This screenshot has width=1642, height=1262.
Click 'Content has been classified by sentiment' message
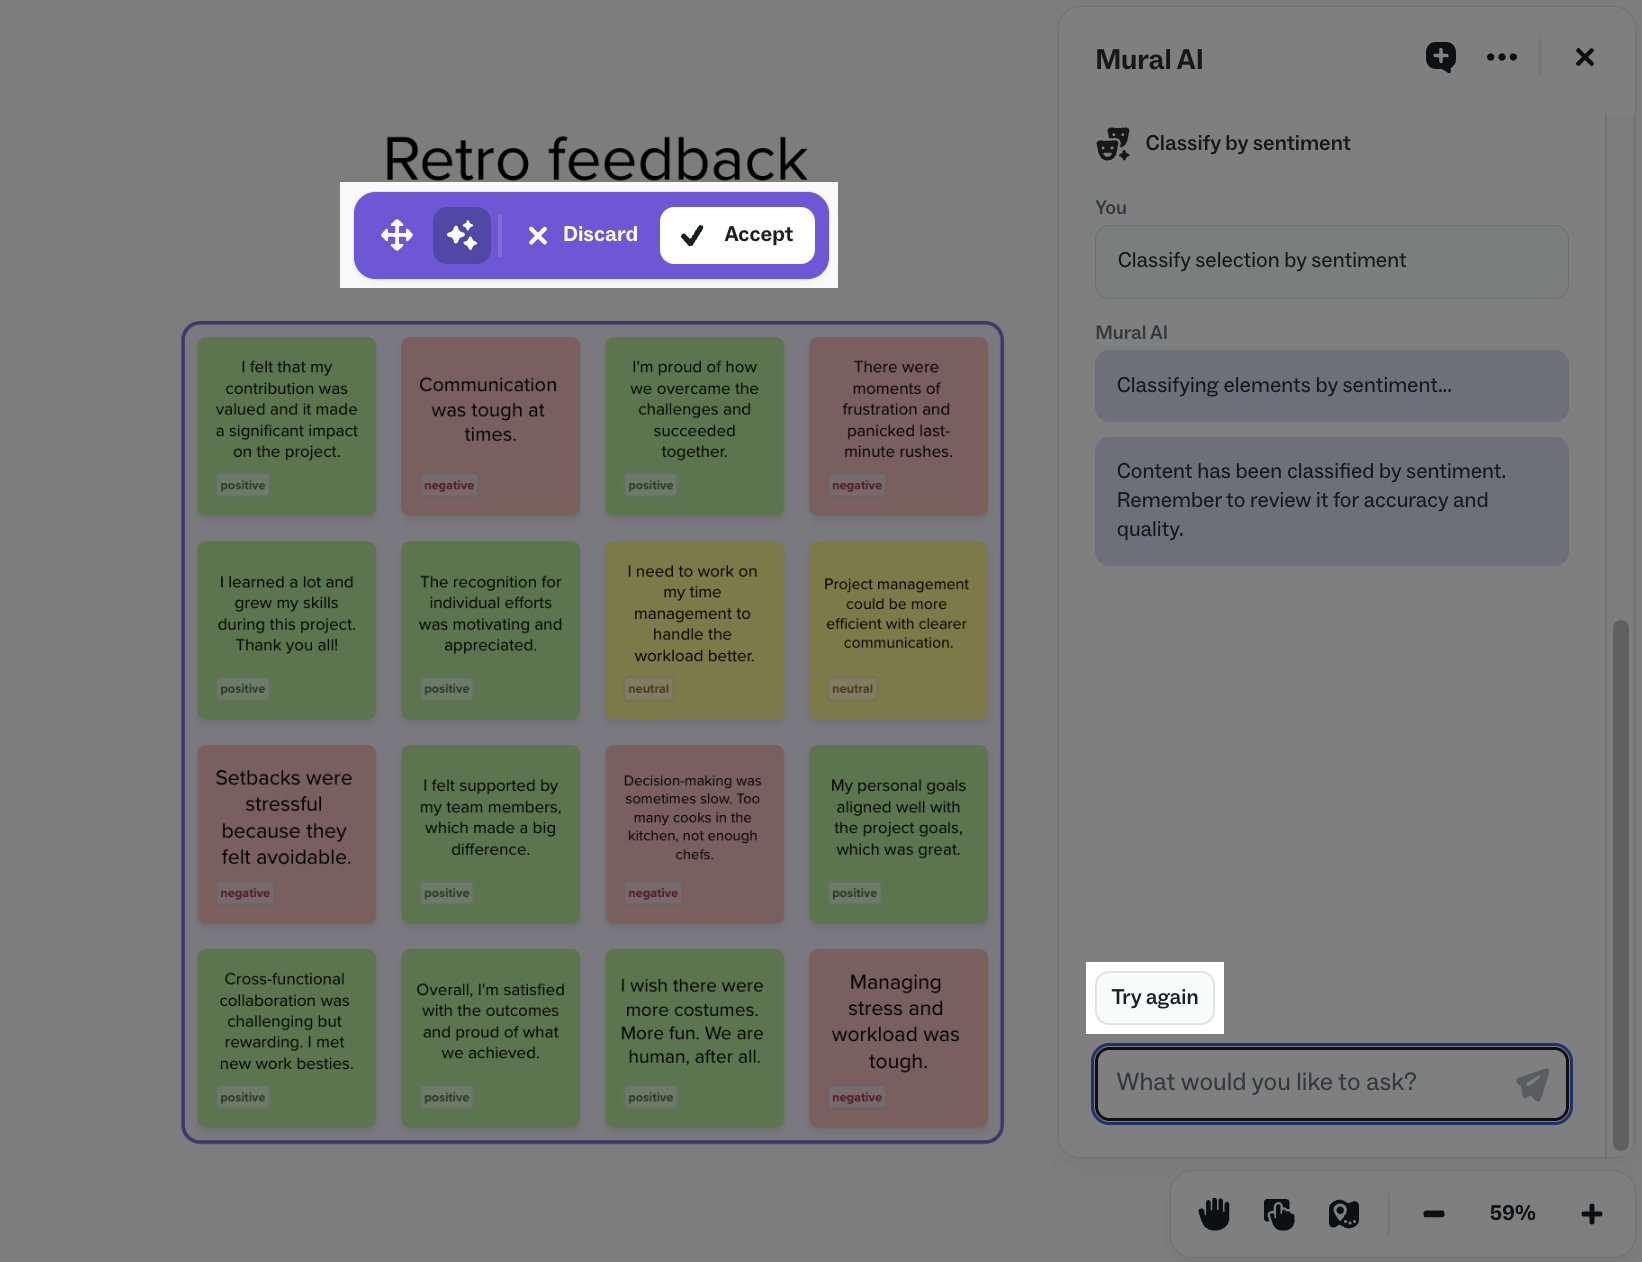(x=1331, y=501)
